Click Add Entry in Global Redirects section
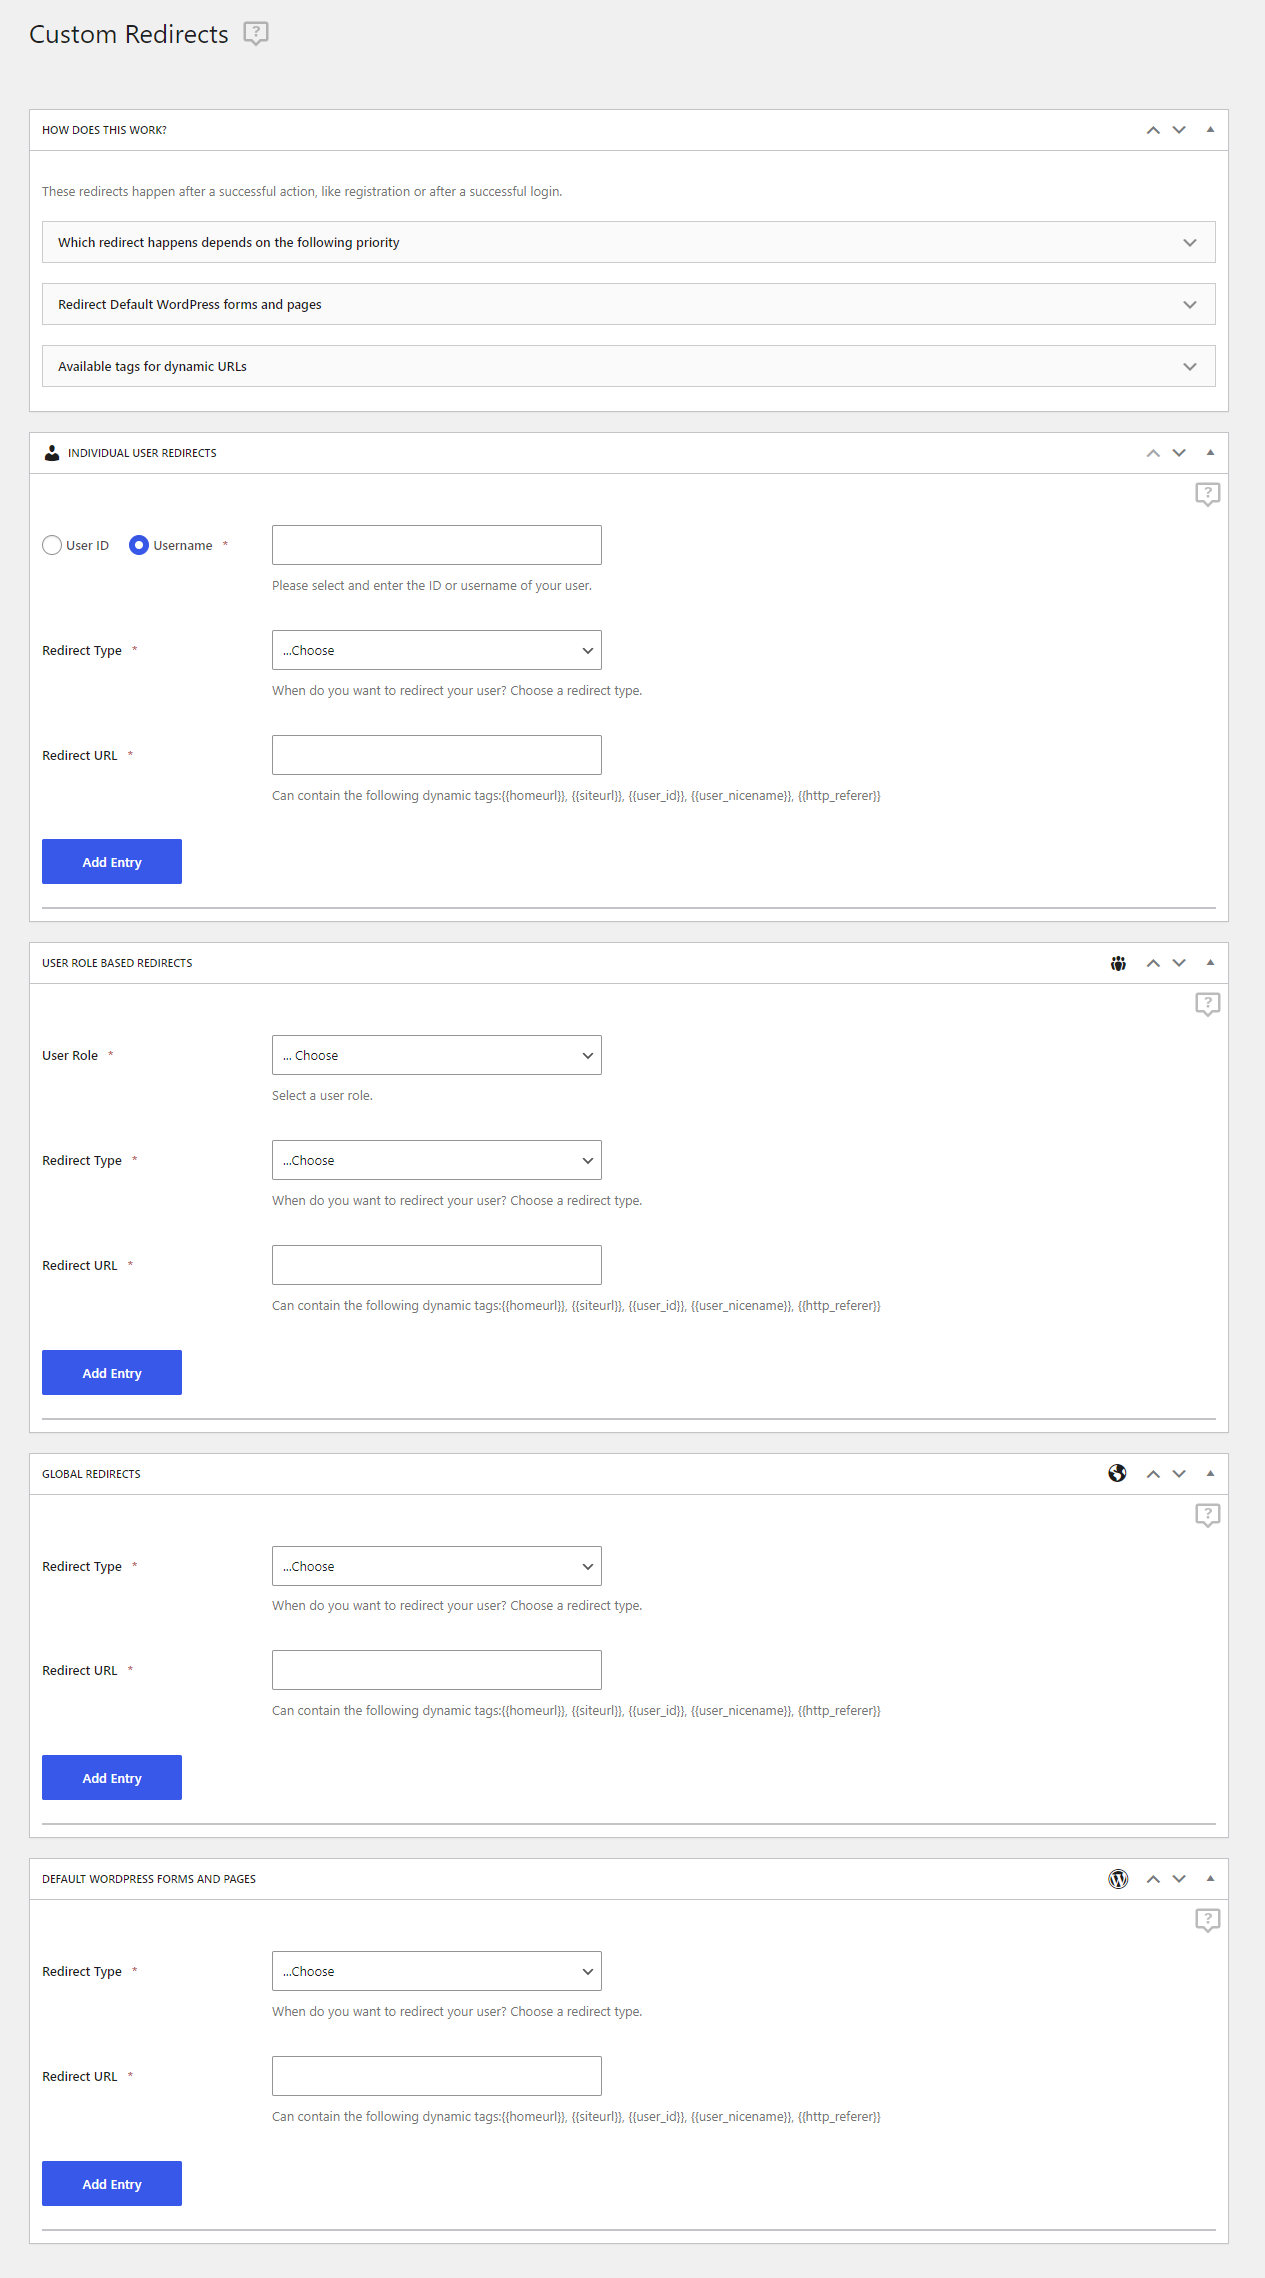This screenshot has width=1265, height=2278. pyautogui.click(x=112, y=1778)
